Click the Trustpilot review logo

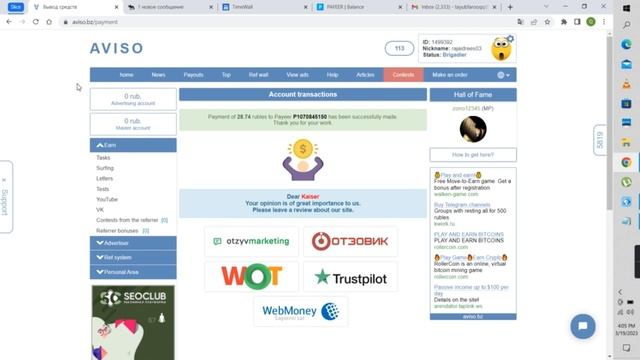pos(350,278)
